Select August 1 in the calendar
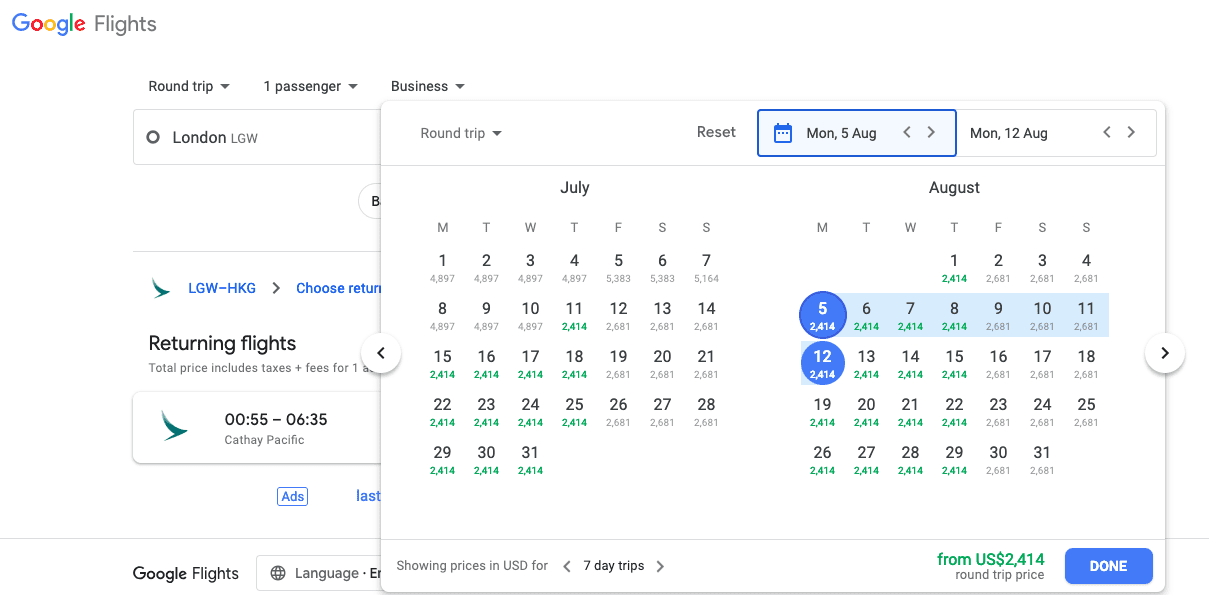The image size is (1209, 595). click(x=954, y=267)
